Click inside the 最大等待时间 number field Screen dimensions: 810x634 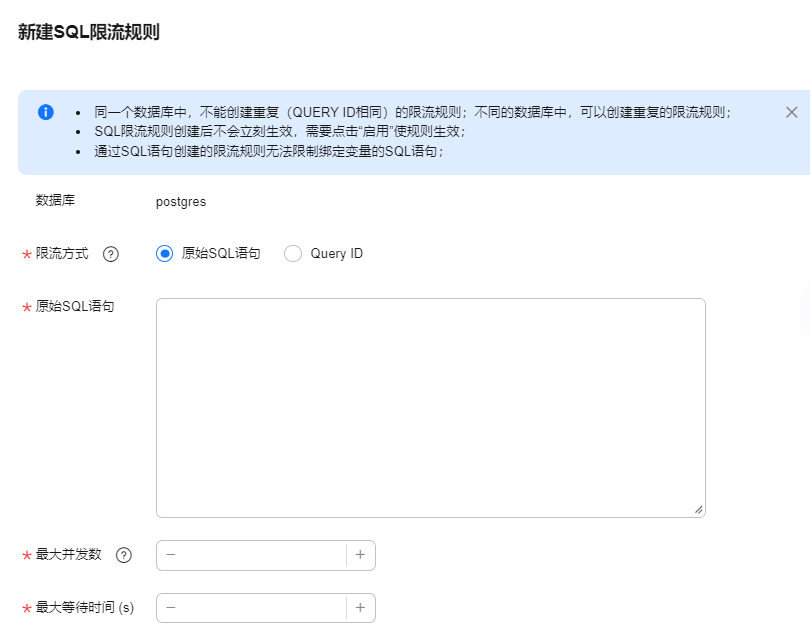(265, 608)
